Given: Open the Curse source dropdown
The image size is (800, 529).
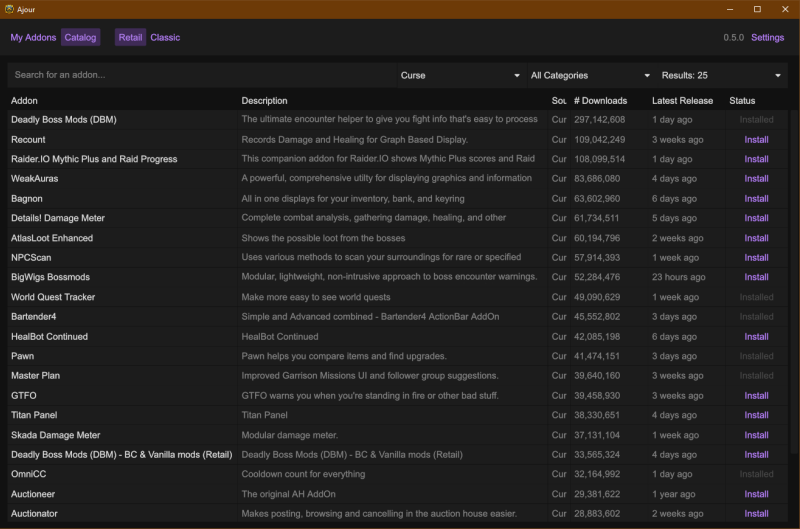Looking at the screenshot, I should point(461,75).
